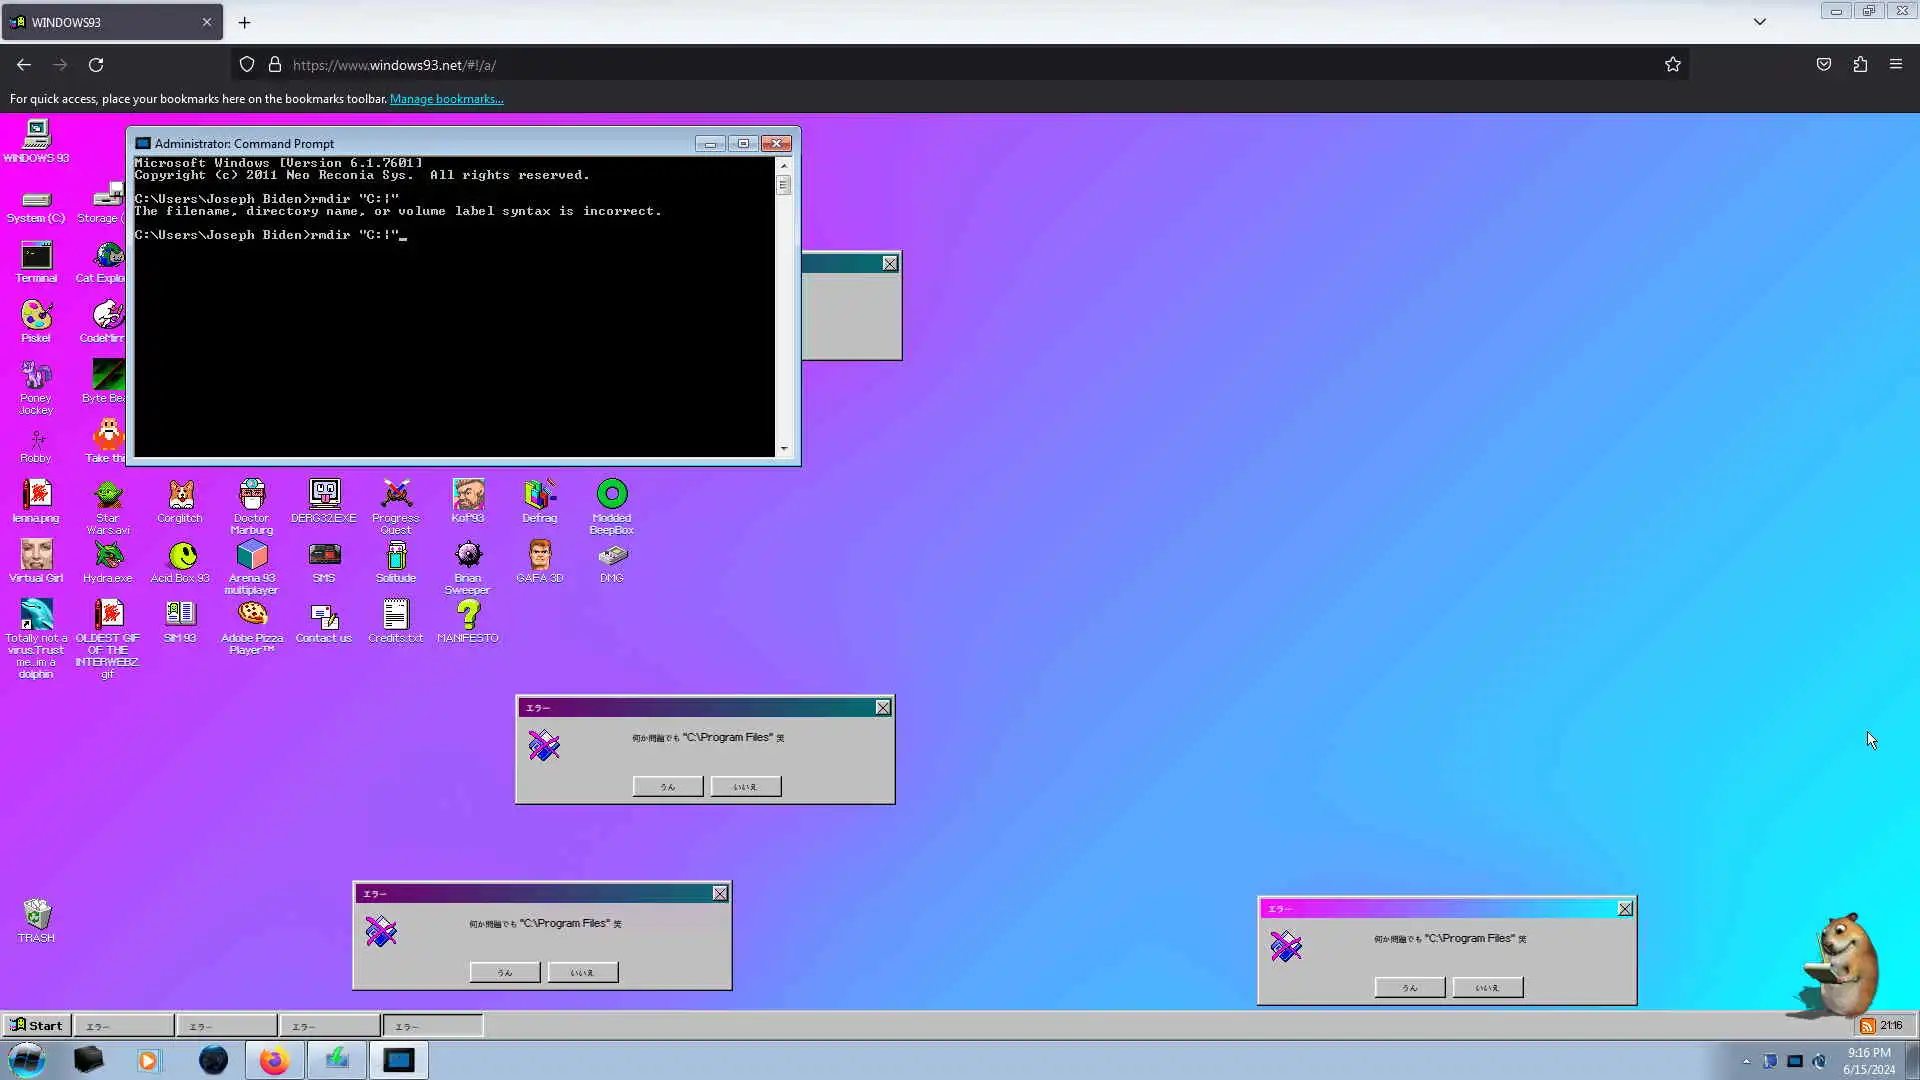Viewport: 1920px width, 1080px height.
Task: Click Manage bookmarks link
Action: pyautogui.click(x=446, y=99)
